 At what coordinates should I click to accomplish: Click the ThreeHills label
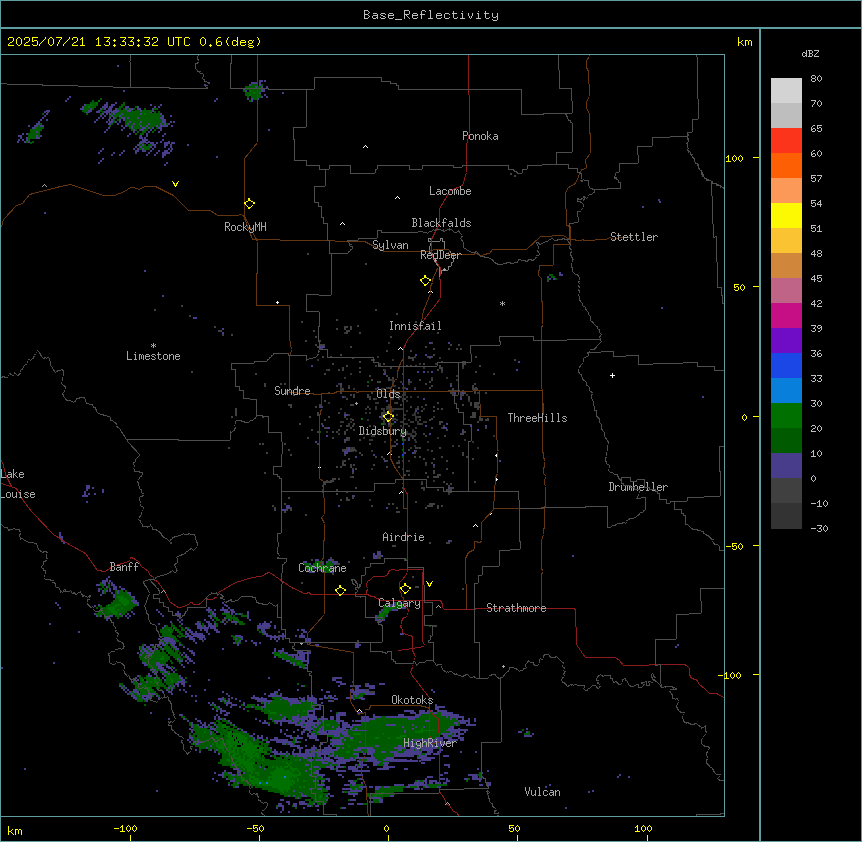coord(537,418)
